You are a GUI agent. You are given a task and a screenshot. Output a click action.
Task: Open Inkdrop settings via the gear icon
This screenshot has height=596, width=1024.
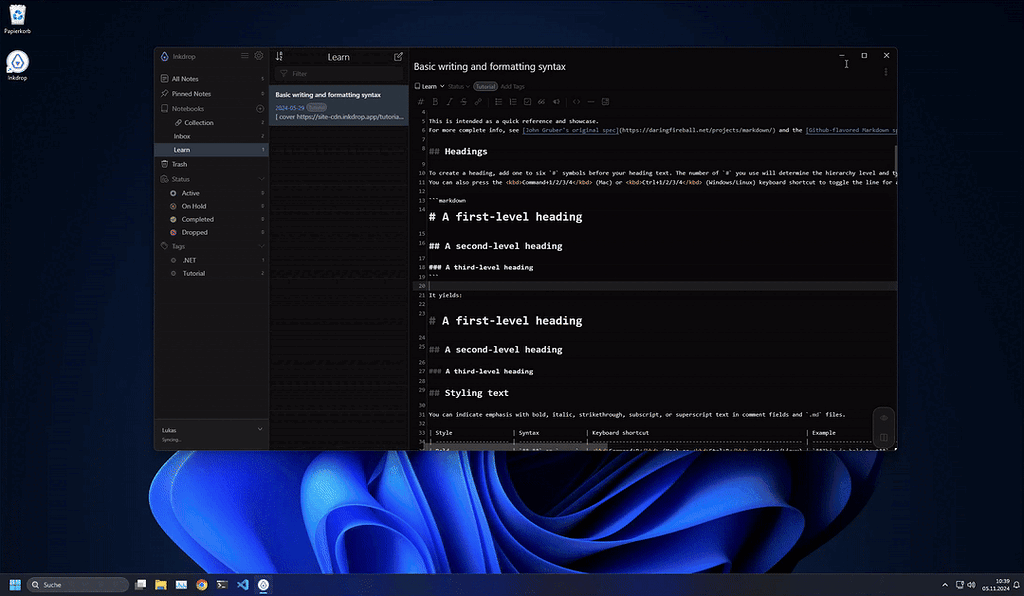[x=258, y=56]
